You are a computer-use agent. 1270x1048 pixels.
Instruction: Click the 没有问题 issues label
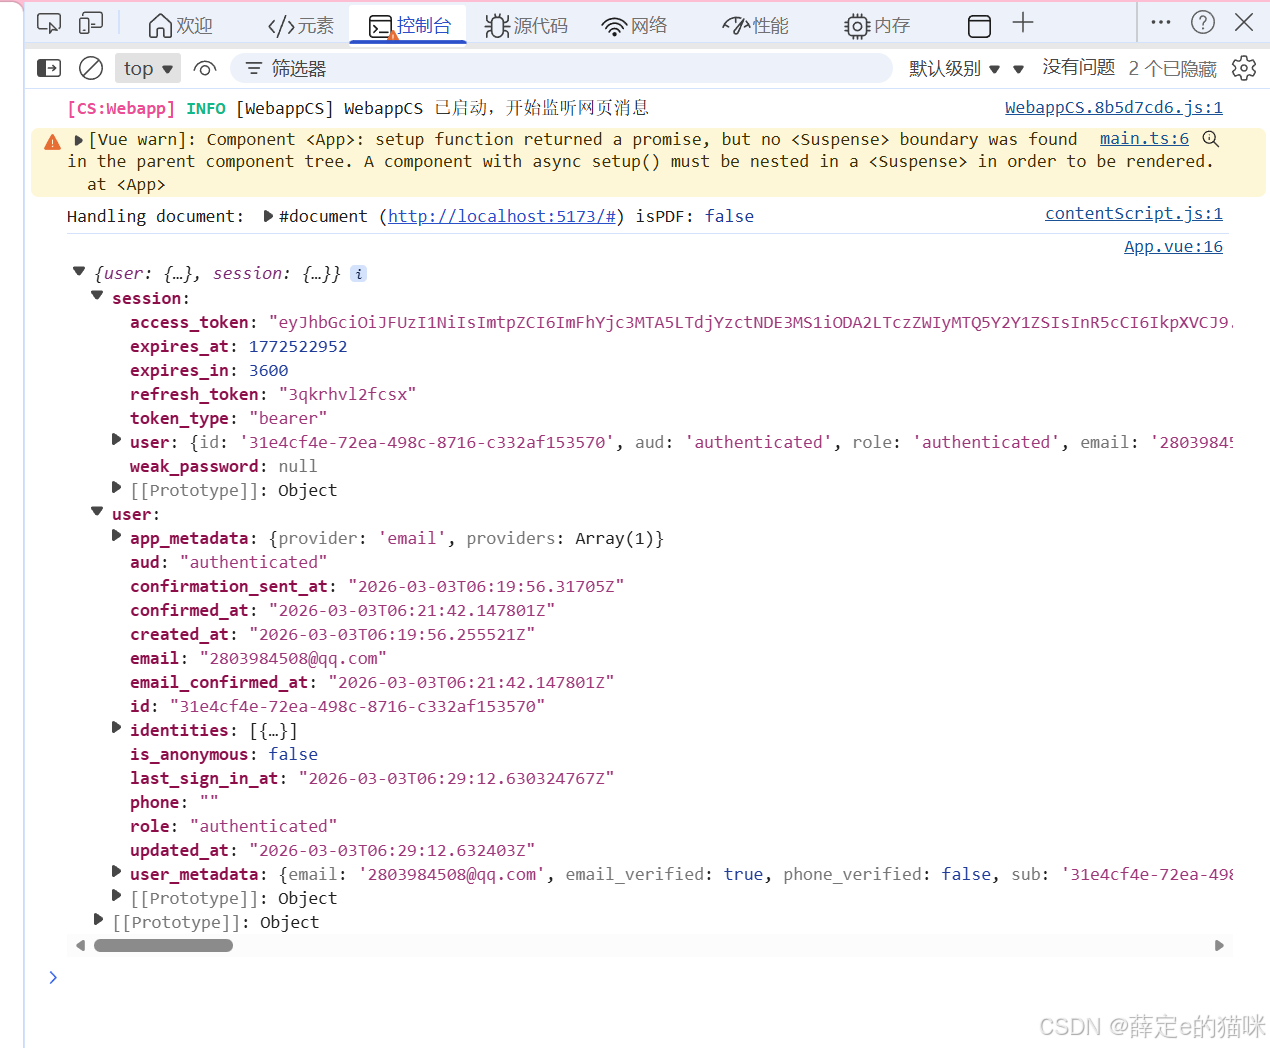pos(1078,67)
